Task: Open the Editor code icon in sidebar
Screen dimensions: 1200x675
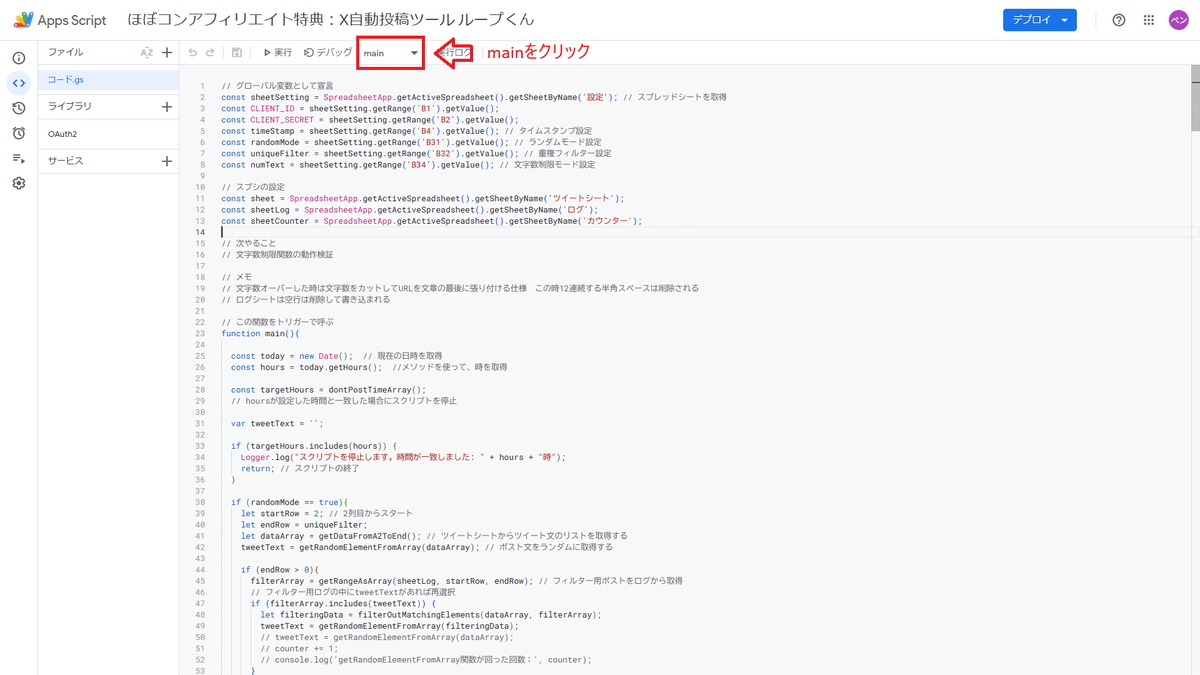Action: point(18,83)
